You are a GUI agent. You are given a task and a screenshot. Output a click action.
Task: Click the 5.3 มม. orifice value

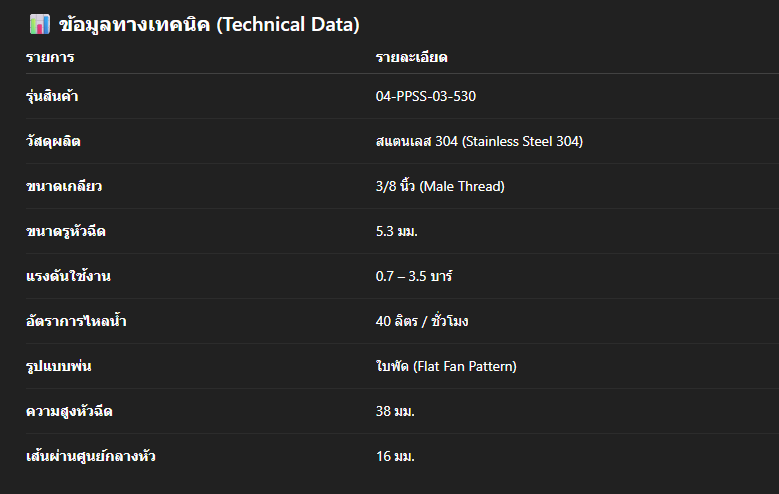pos(397,232)
